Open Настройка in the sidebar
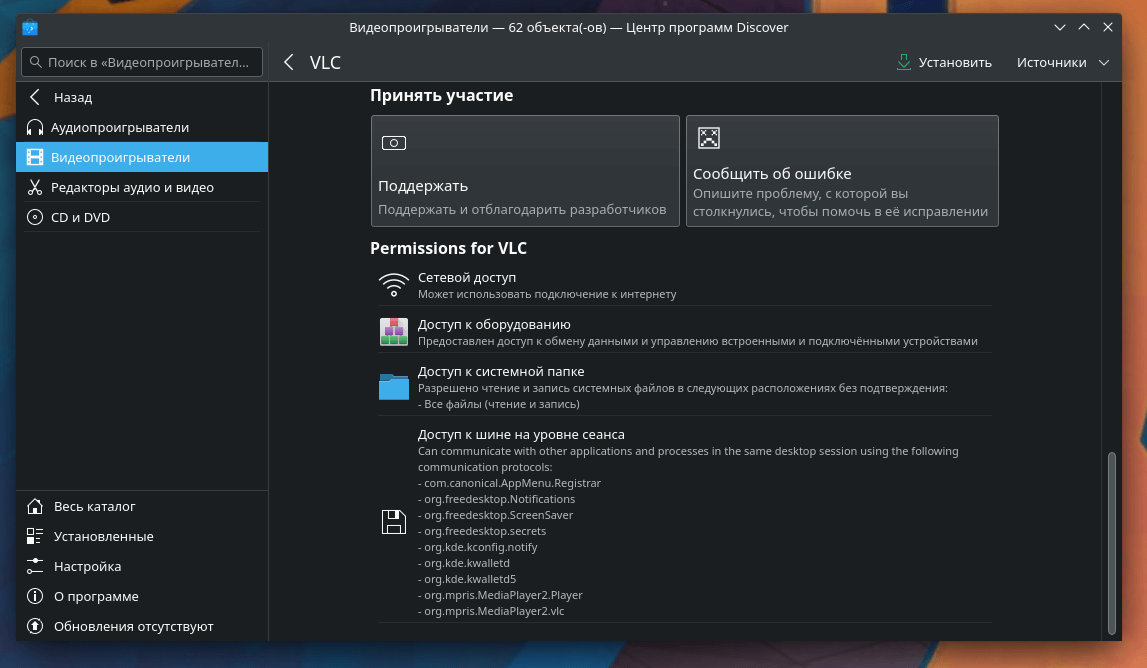Screen dimensions: 1147x668 pos(87,567)
